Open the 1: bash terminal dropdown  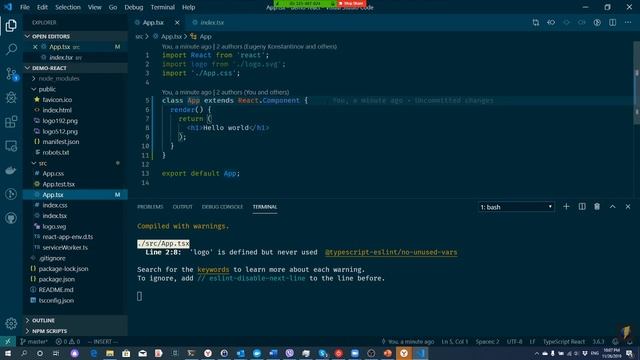[516, 207]
